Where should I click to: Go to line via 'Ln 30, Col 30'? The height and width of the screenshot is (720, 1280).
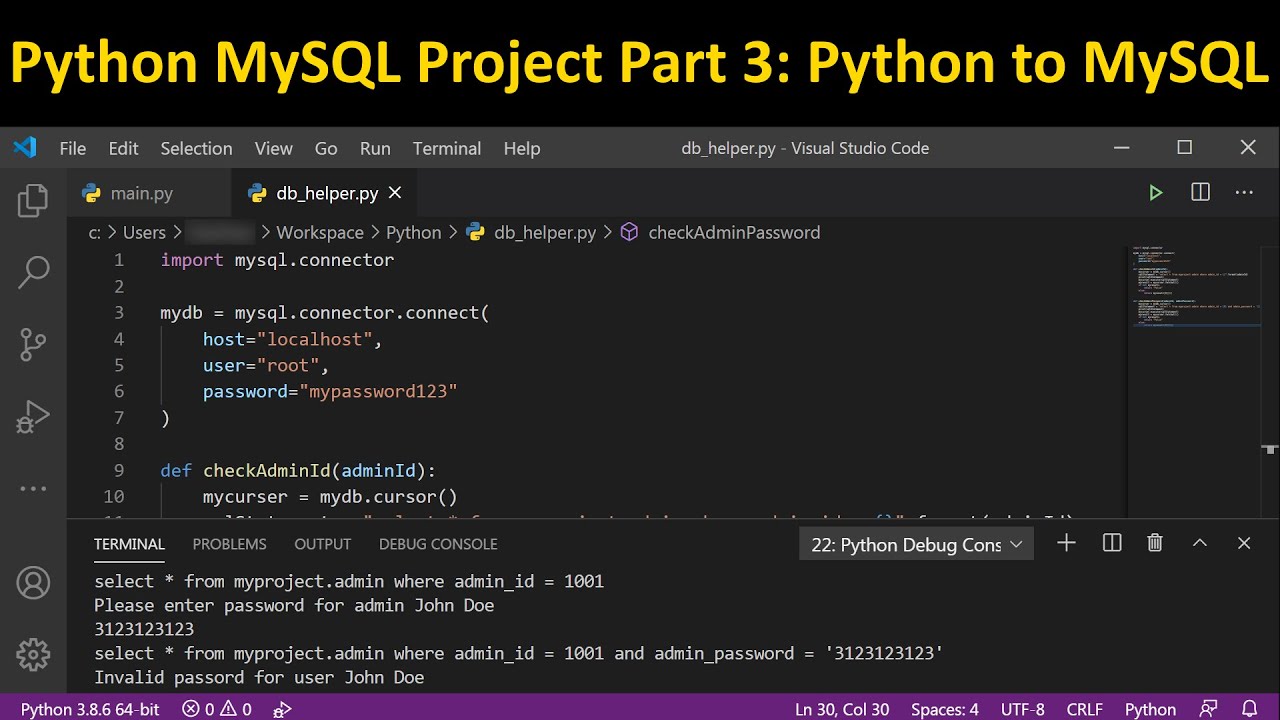coord(842,709)
